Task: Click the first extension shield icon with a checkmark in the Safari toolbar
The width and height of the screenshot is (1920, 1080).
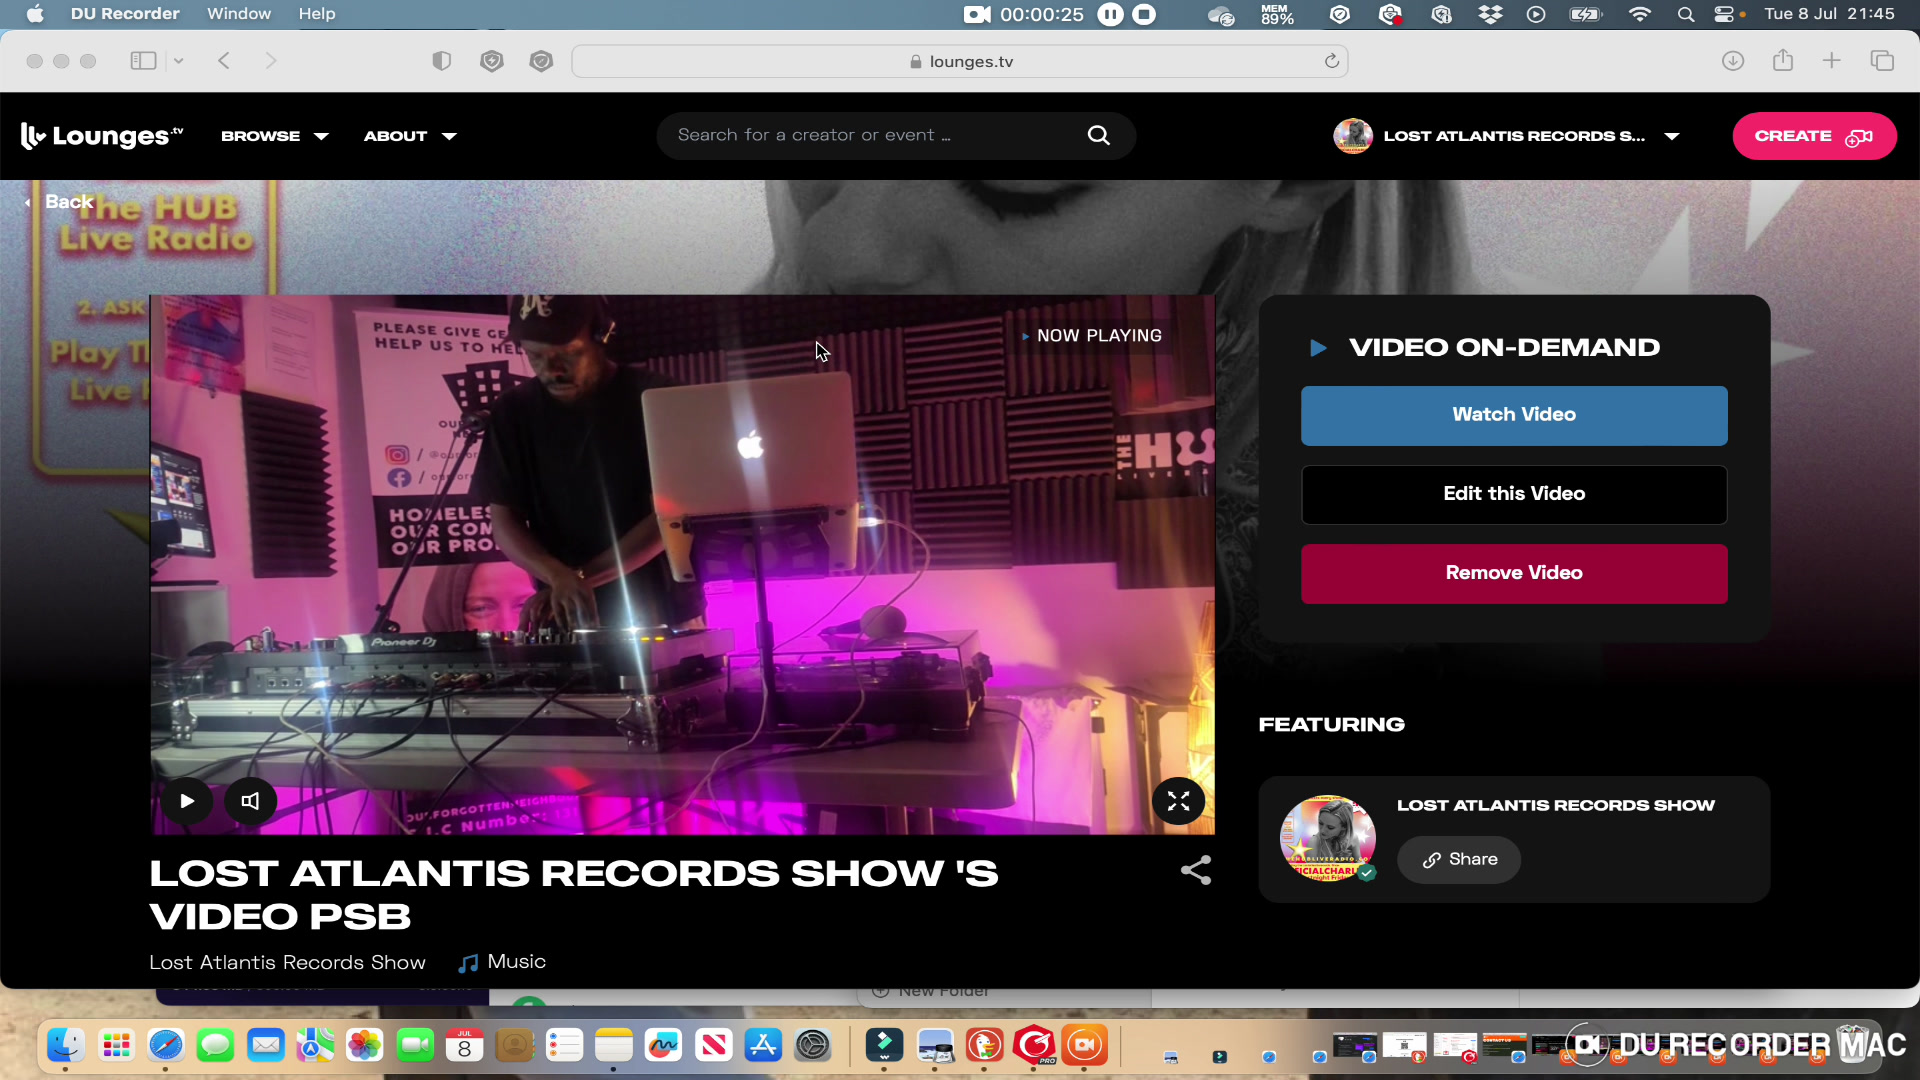Action: pos(491,61)
